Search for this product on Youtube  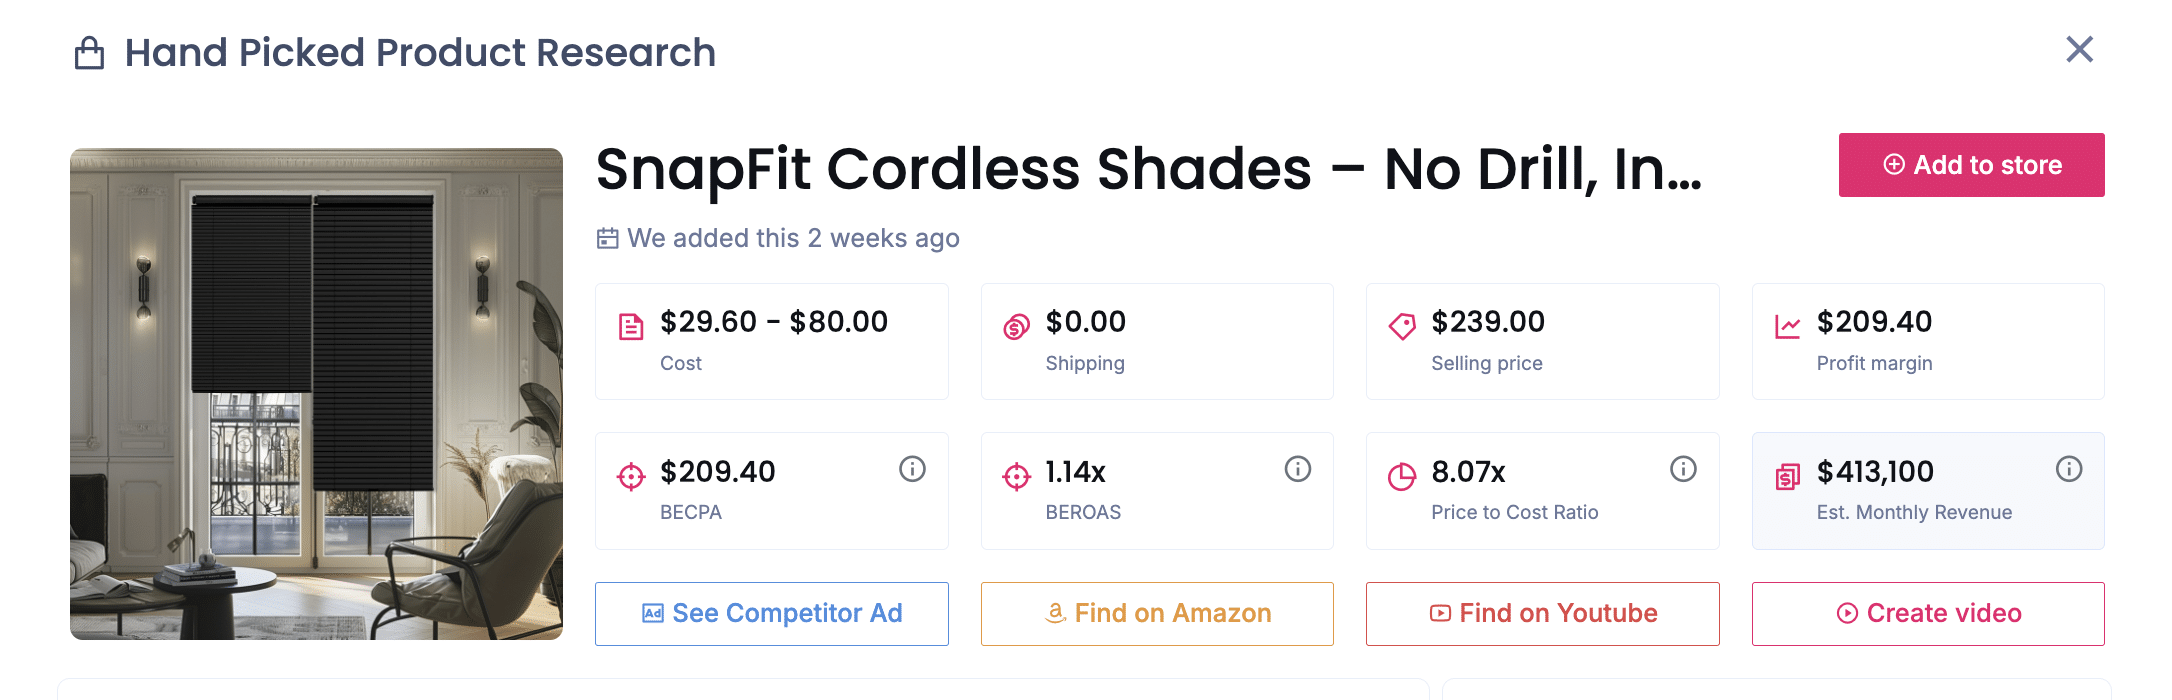click(x=1542, y=613)
